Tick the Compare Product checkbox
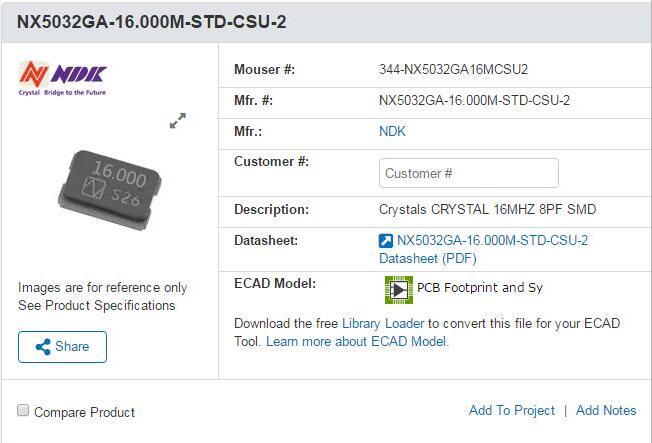The image size is (652, 443). pyautogui.click(x=23, y=411)
